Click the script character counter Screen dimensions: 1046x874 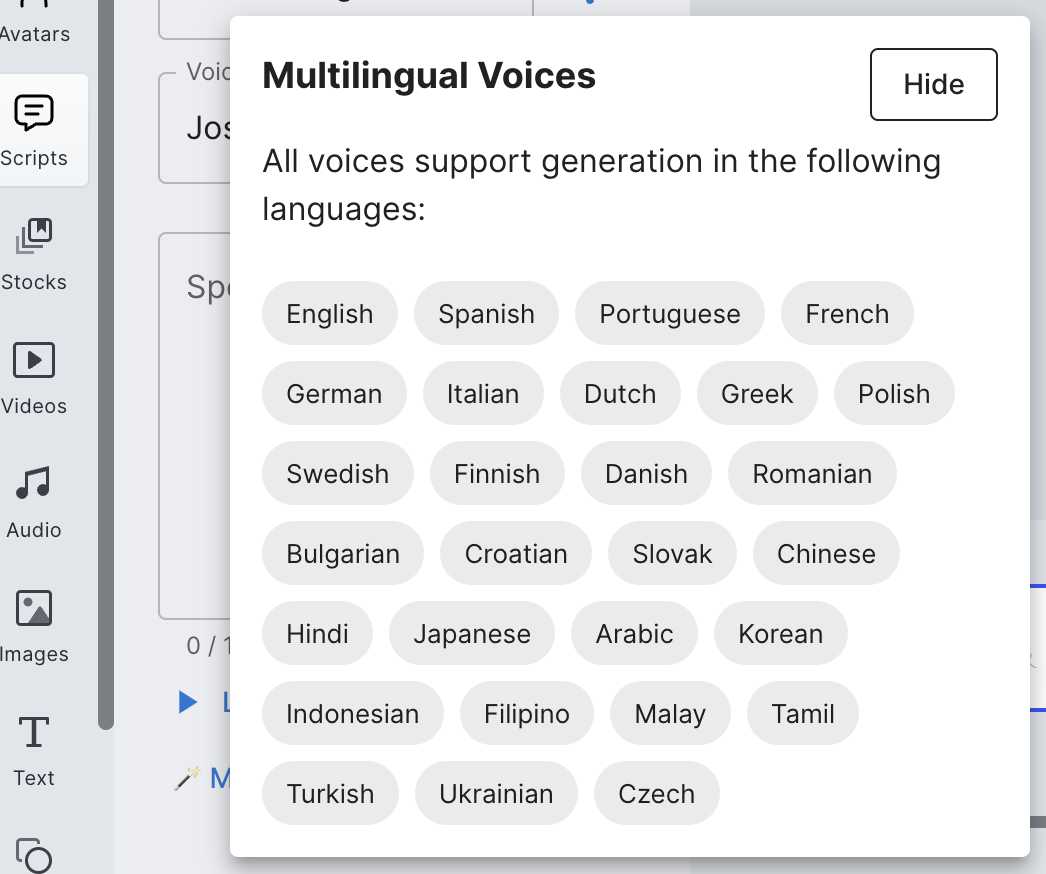click(x=208, y=646)
